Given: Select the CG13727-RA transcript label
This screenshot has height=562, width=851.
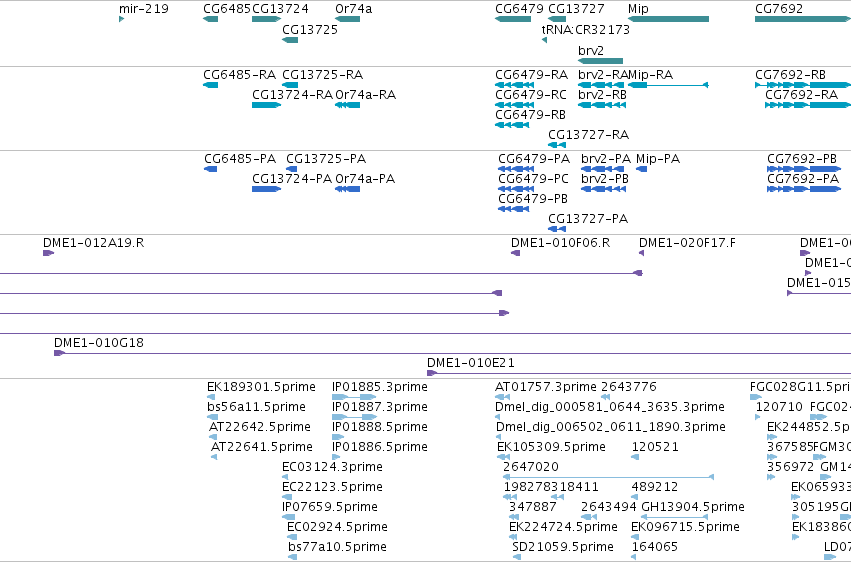Looking at the screenshot, I should click(x=588, y=135).
